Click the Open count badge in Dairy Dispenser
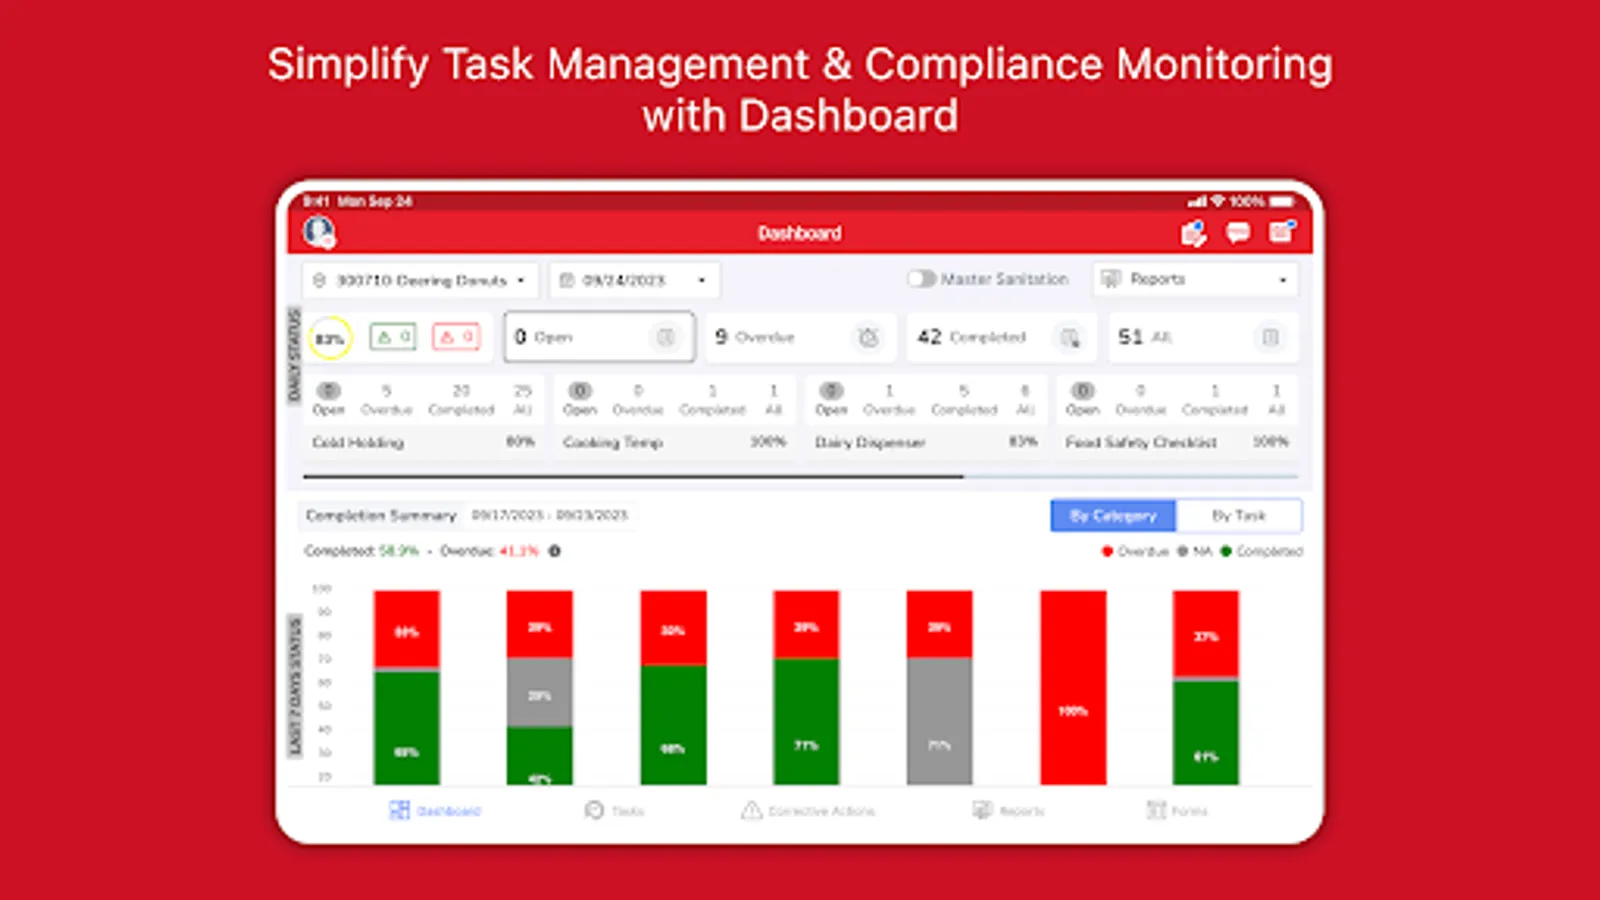 [831, 391]
